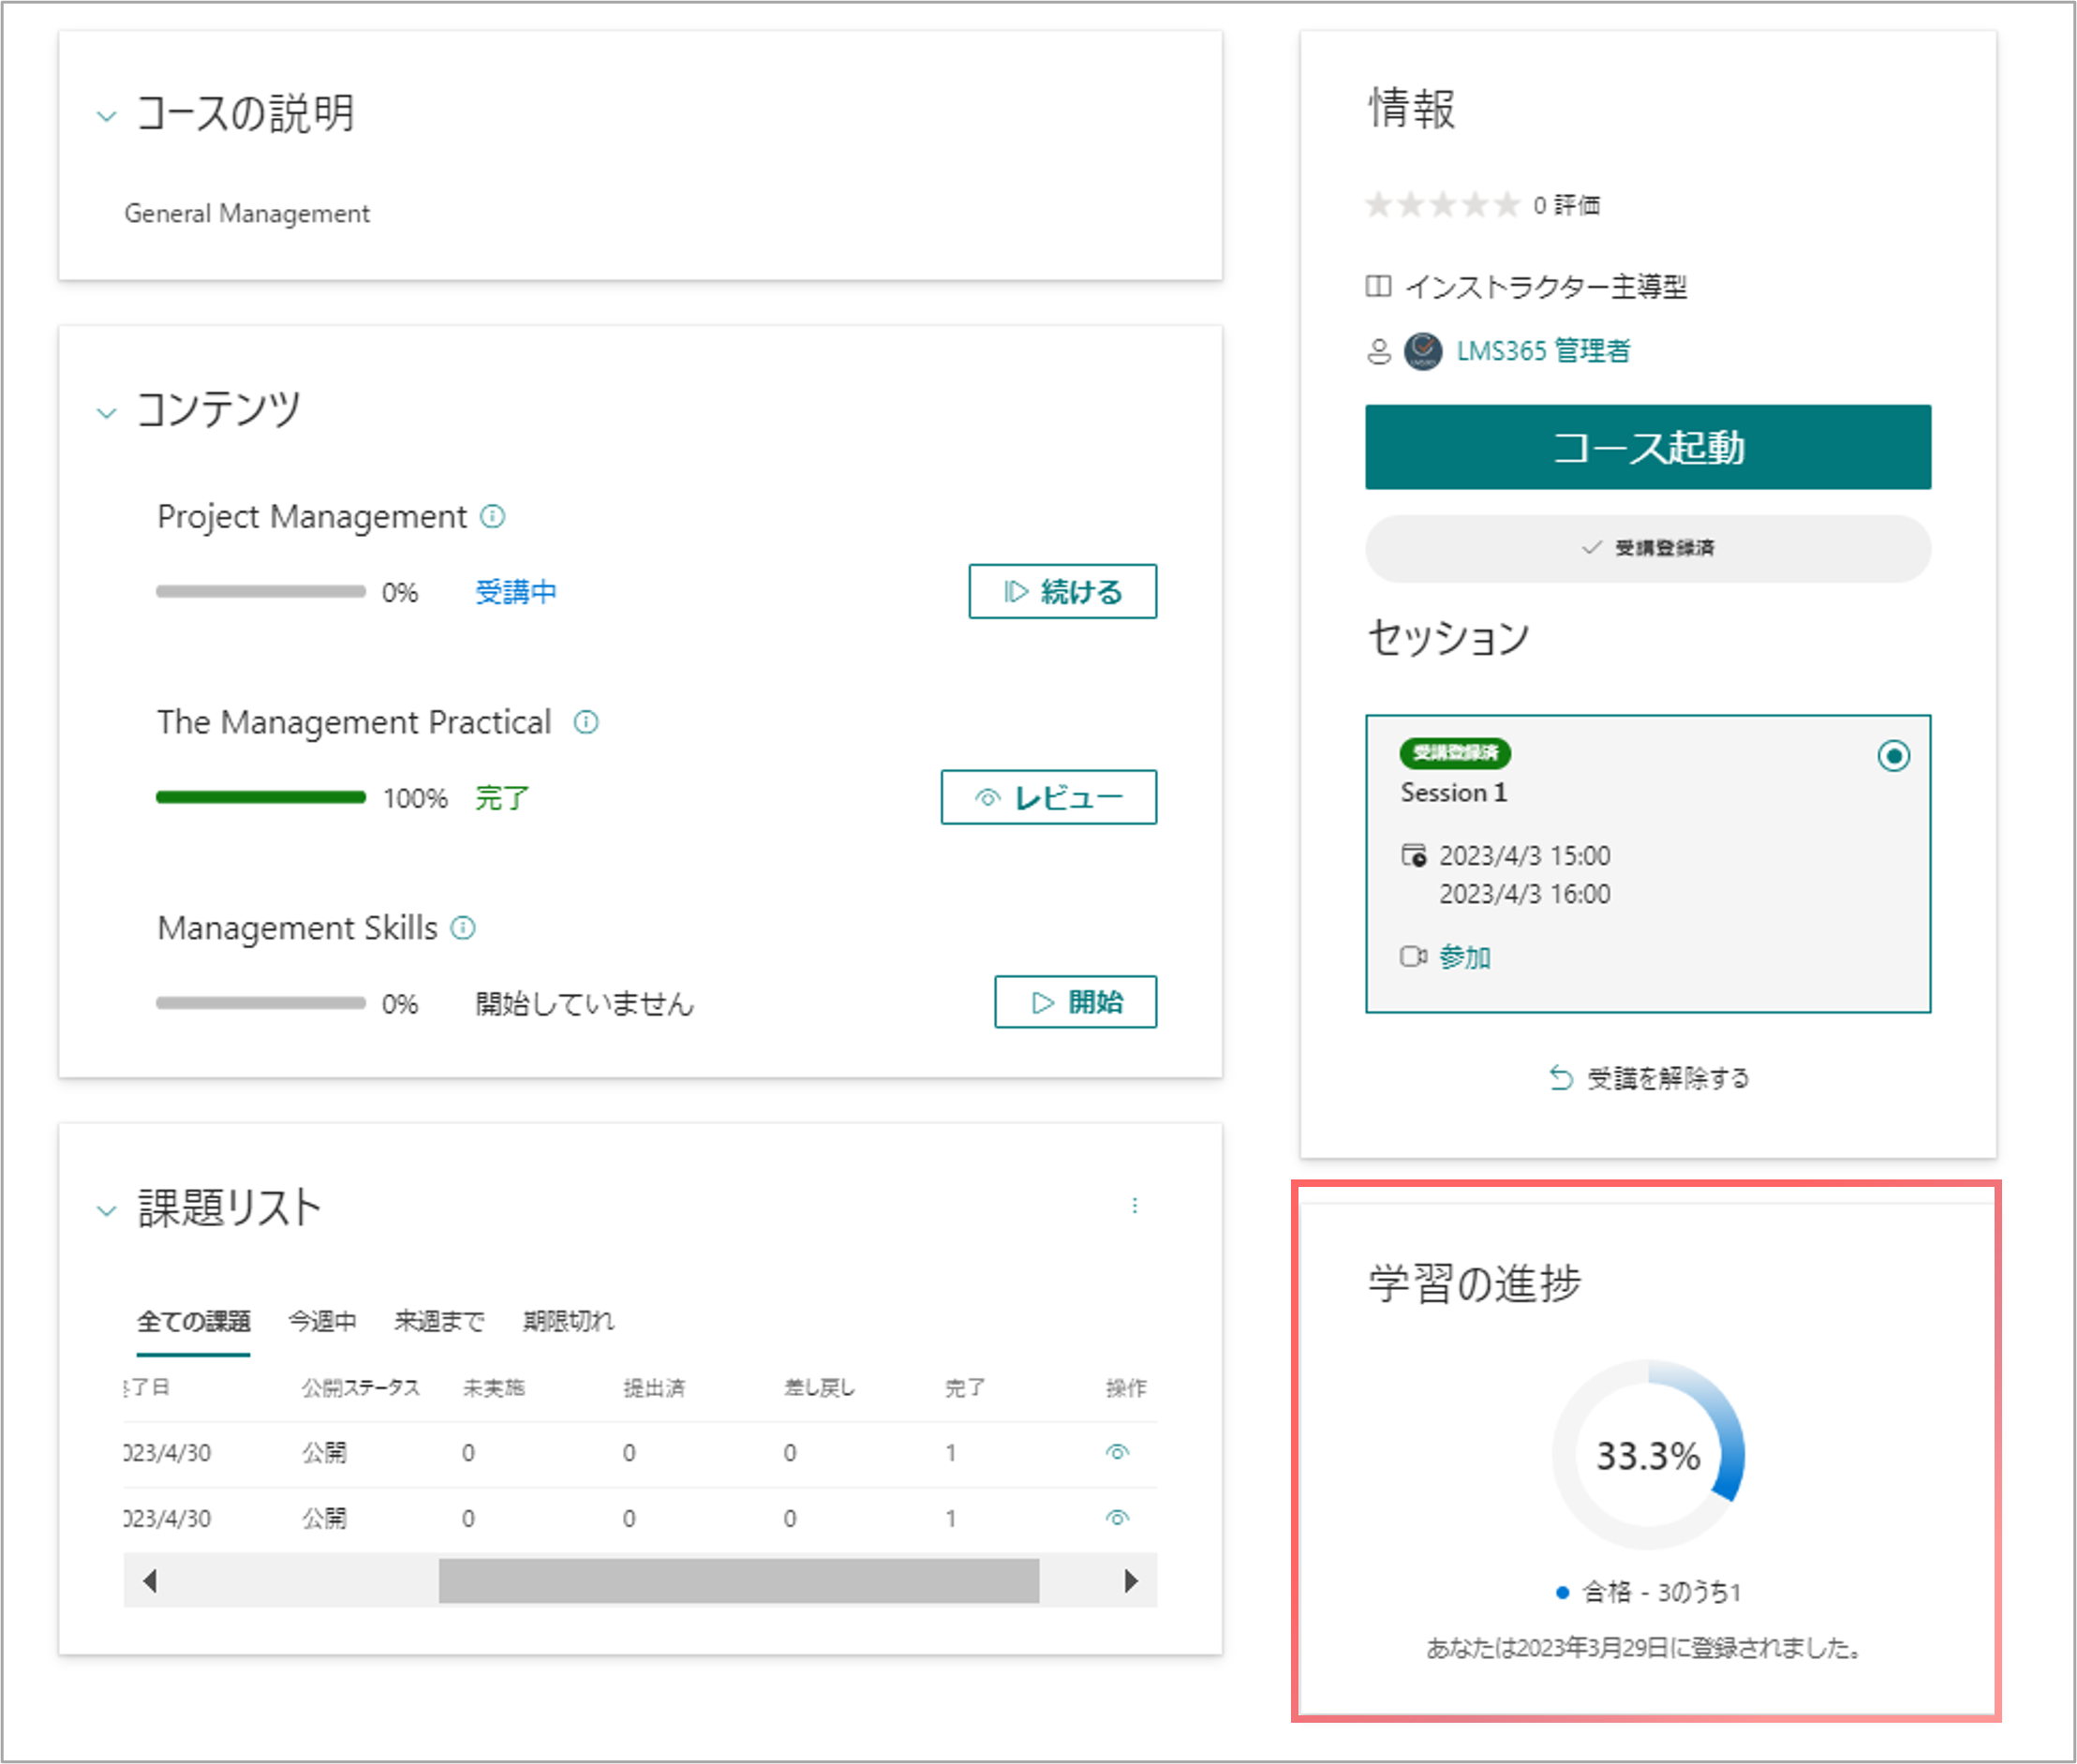
Task: Click the 公開ステータス column header
Action: point(361,1388)
